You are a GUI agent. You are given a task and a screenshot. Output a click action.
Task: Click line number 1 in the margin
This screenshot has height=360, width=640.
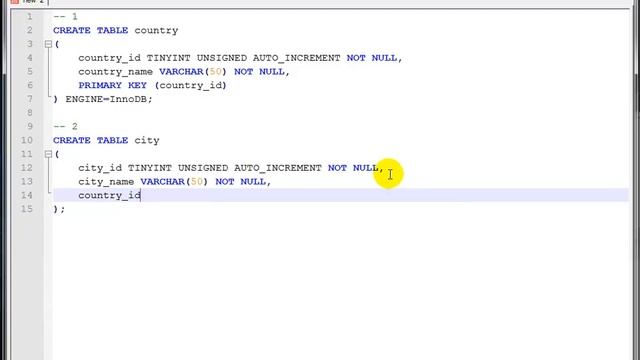click(30, 17)
